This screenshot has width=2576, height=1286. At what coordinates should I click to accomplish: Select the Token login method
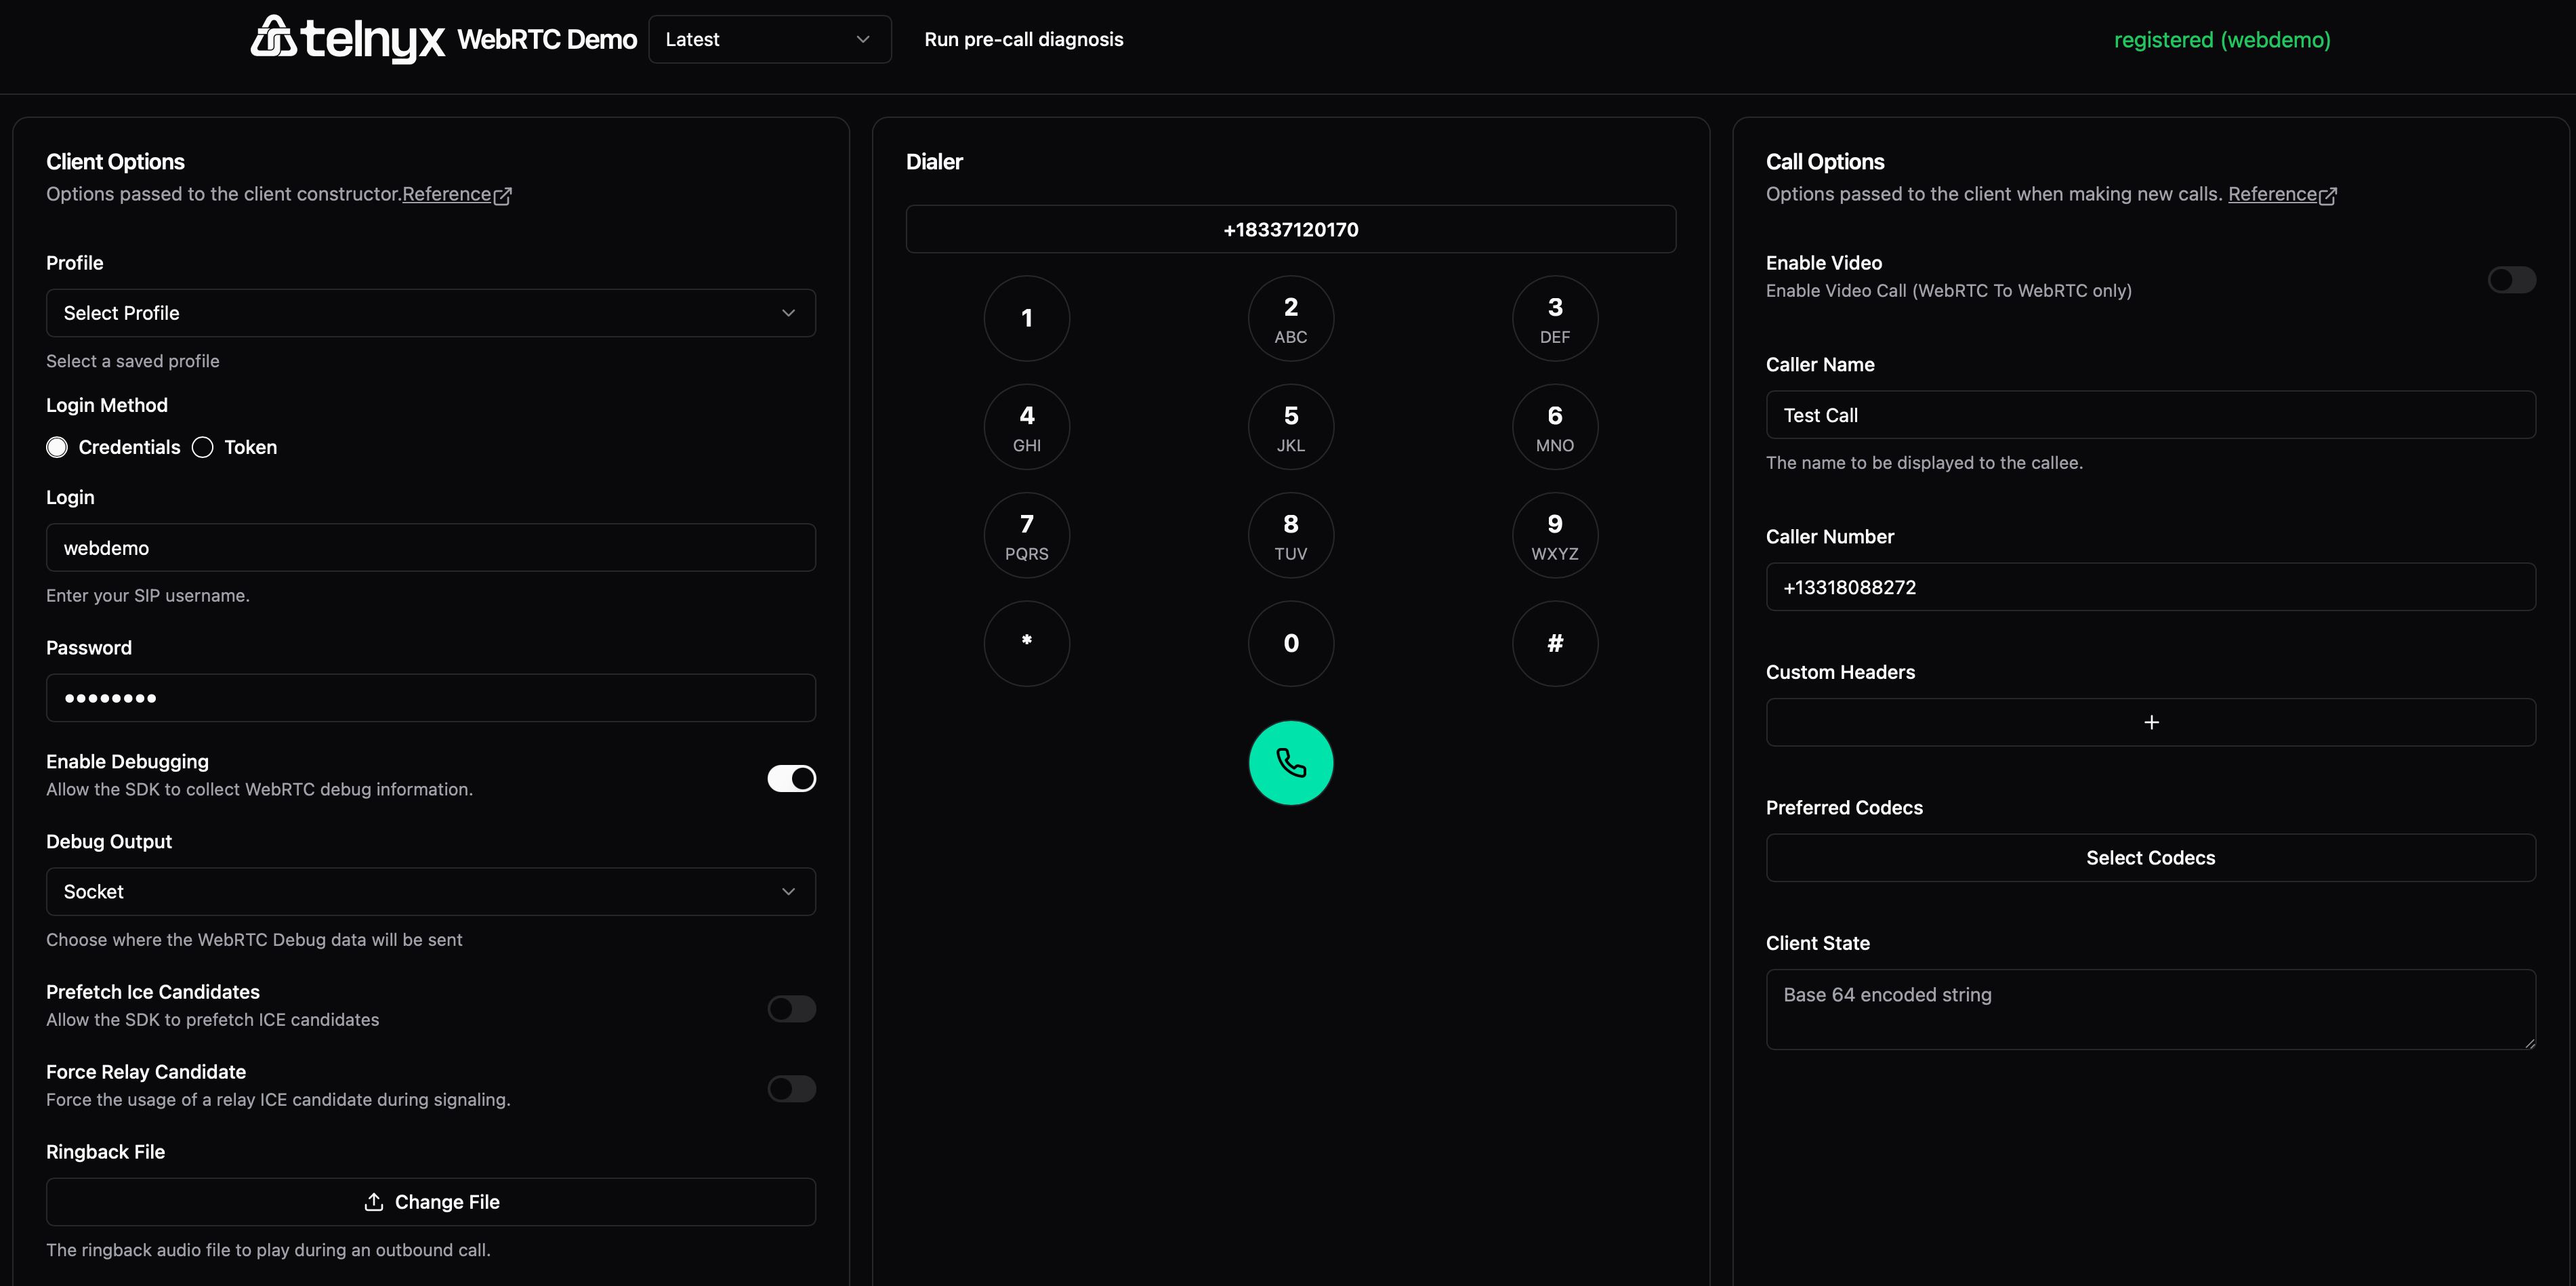point(203,447)
